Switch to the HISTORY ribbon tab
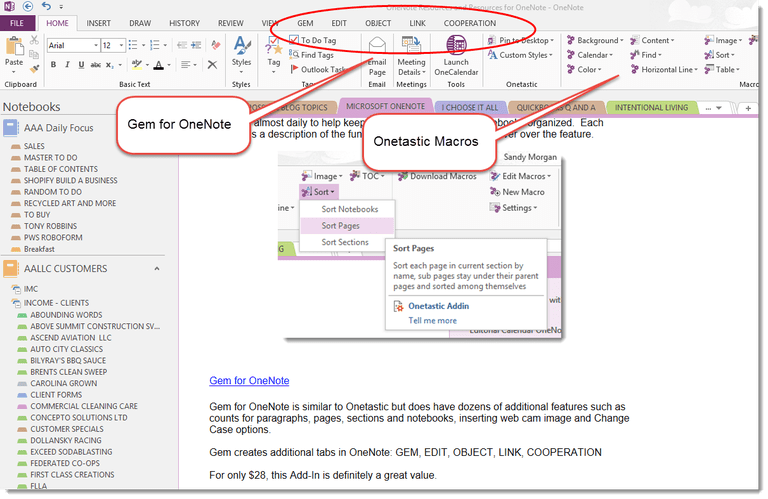This screenshot has width=768, height=499. [185, 23]
